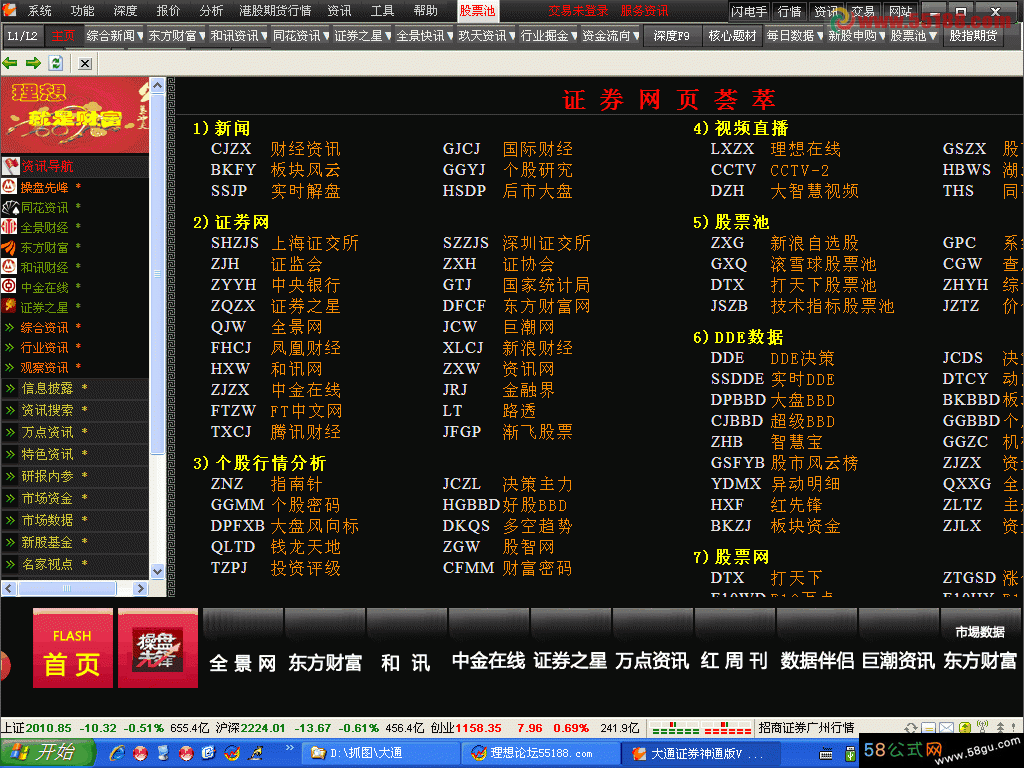
Task: Click the 全景财经 sidebar icon
Action: [x=9, y=227]
